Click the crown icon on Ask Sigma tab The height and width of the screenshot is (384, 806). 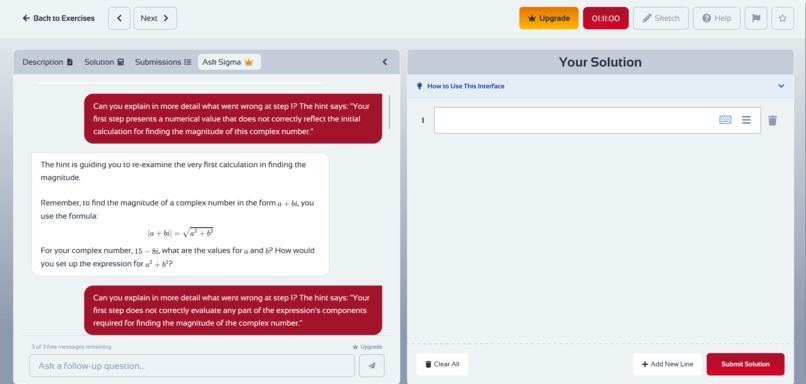click(249, 62)
